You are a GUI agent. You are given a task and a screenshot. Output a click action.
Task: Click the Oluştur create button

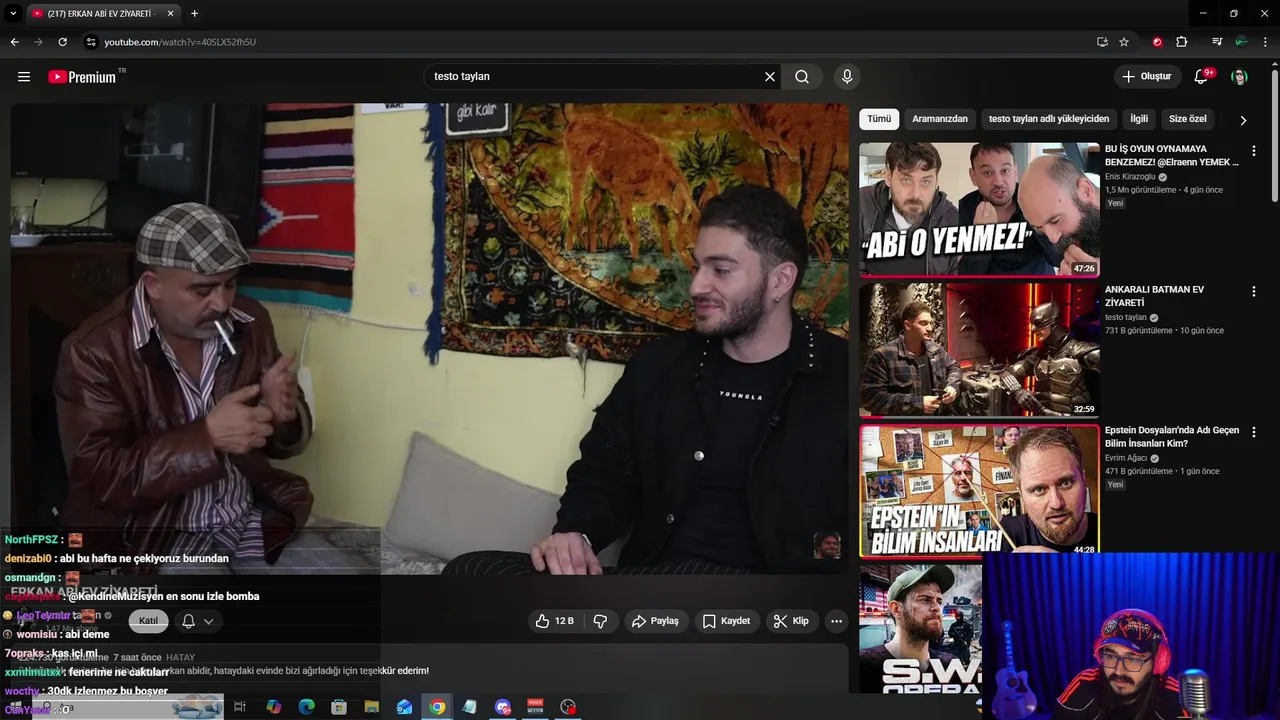point(1147,77)
